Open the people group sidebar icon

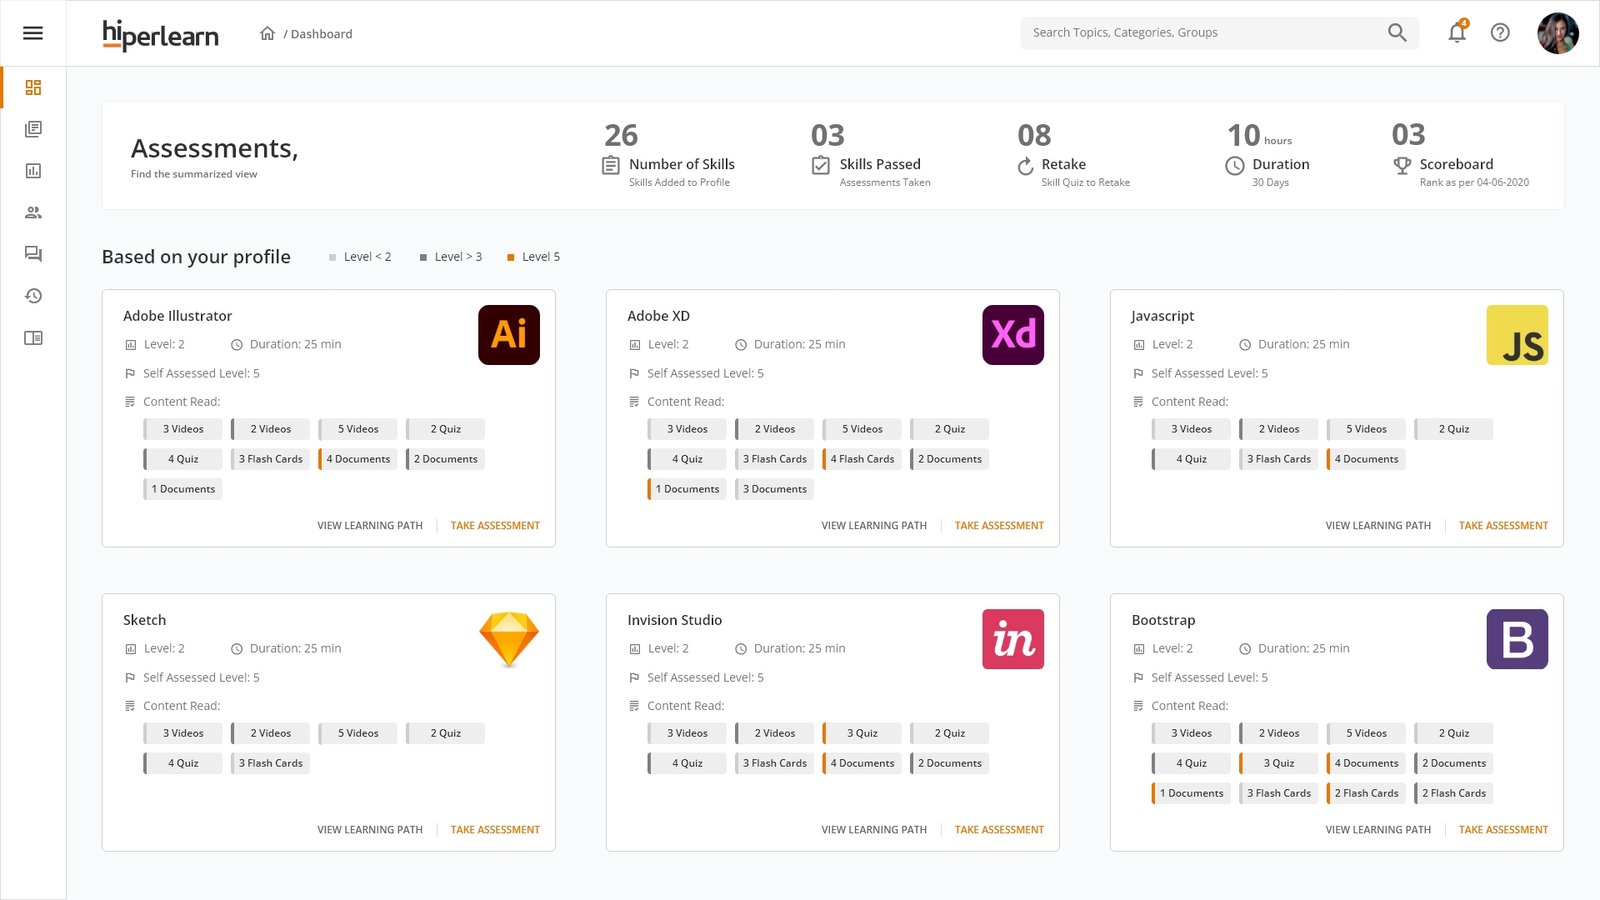tap(33, 213)
